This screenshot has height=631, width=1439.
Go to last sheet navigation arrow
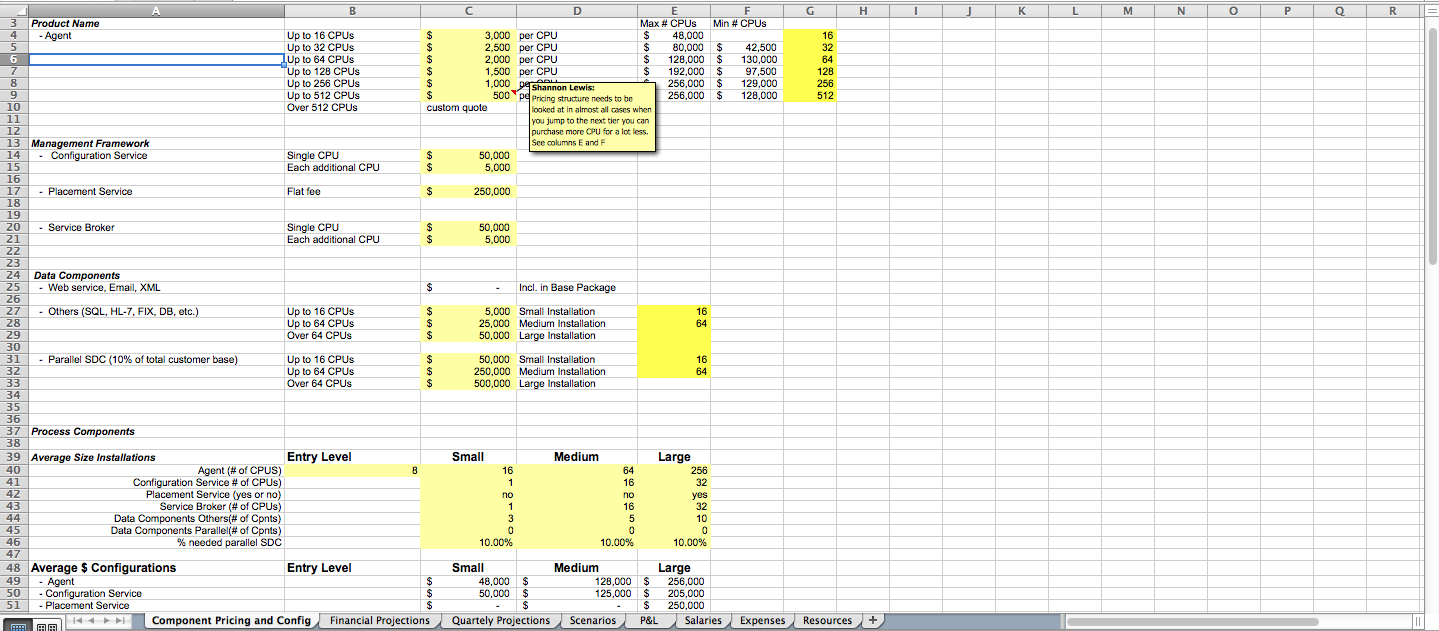120,620
